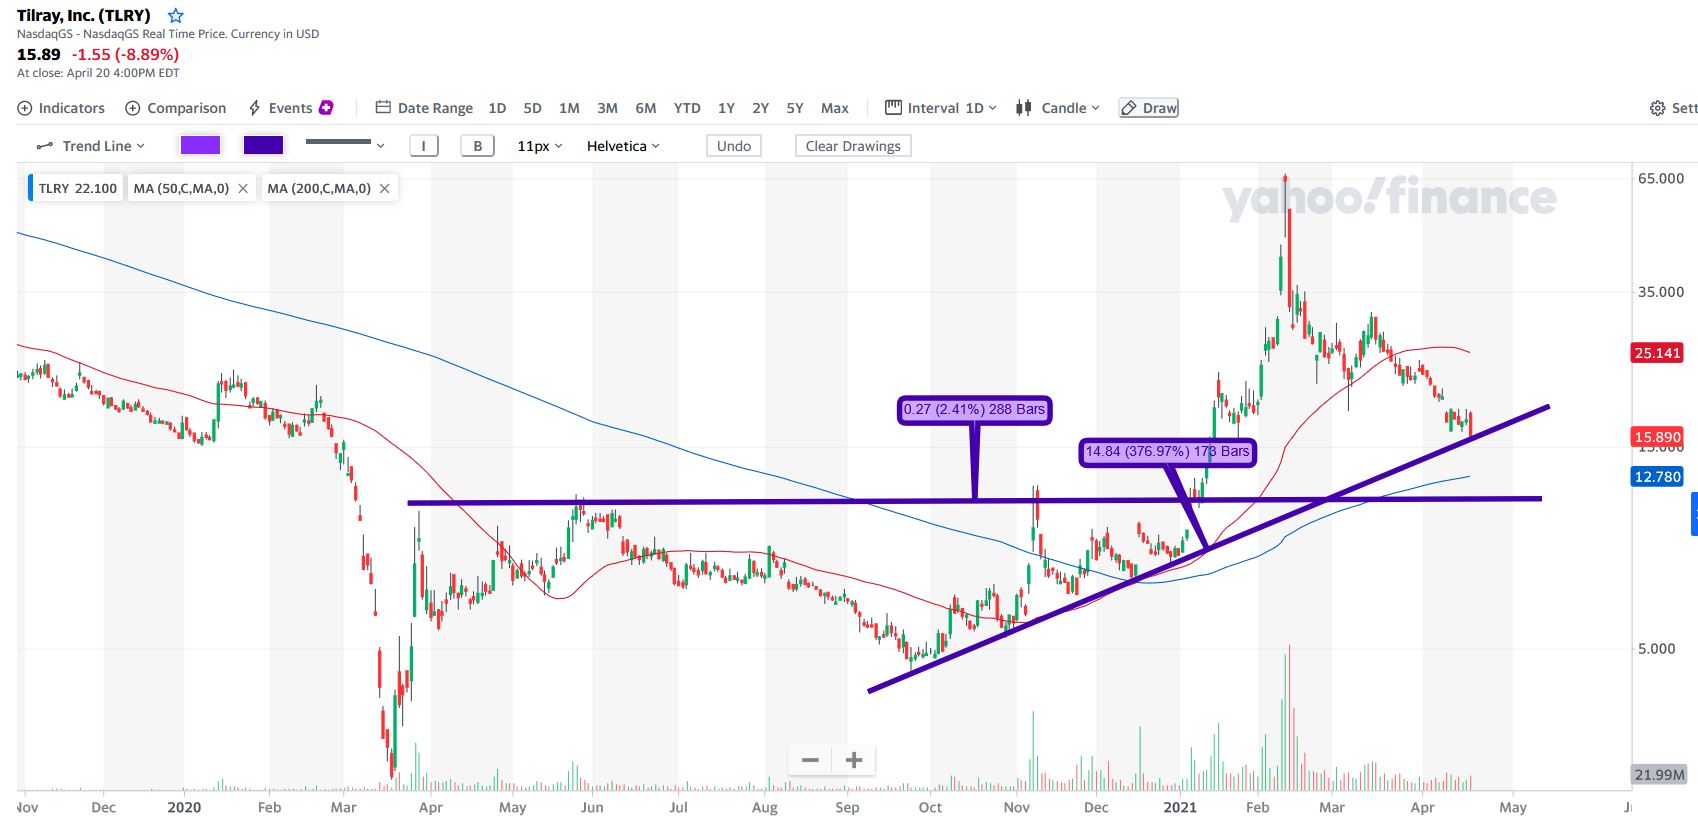Toggle the Draw tool button
The height and width of the screenshot is (834, 1698).
click(1149, 108)
